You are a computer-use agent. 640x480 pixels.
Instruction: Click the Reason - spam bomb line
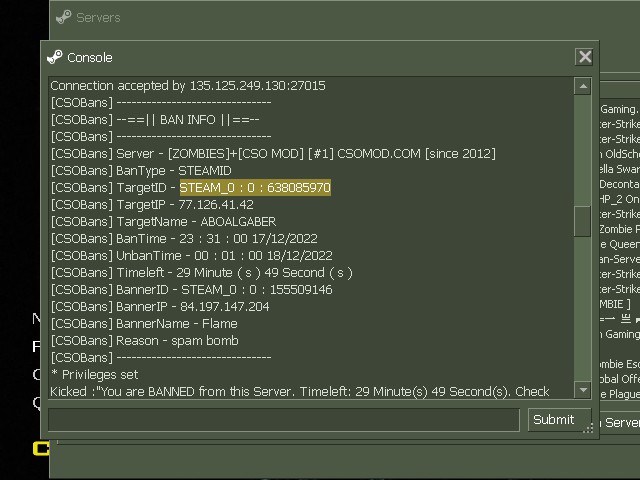pyautogui.click(x=144, y=340)
